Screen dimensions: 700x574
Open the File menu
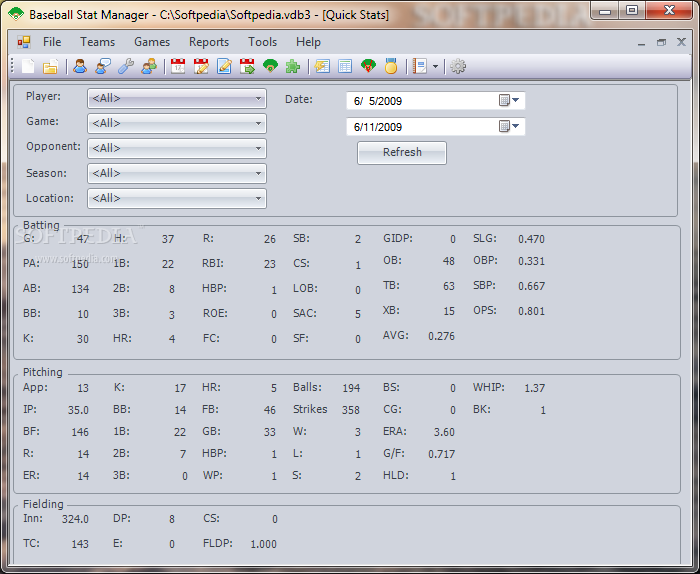pyautogui.click(x=52, y=42)
